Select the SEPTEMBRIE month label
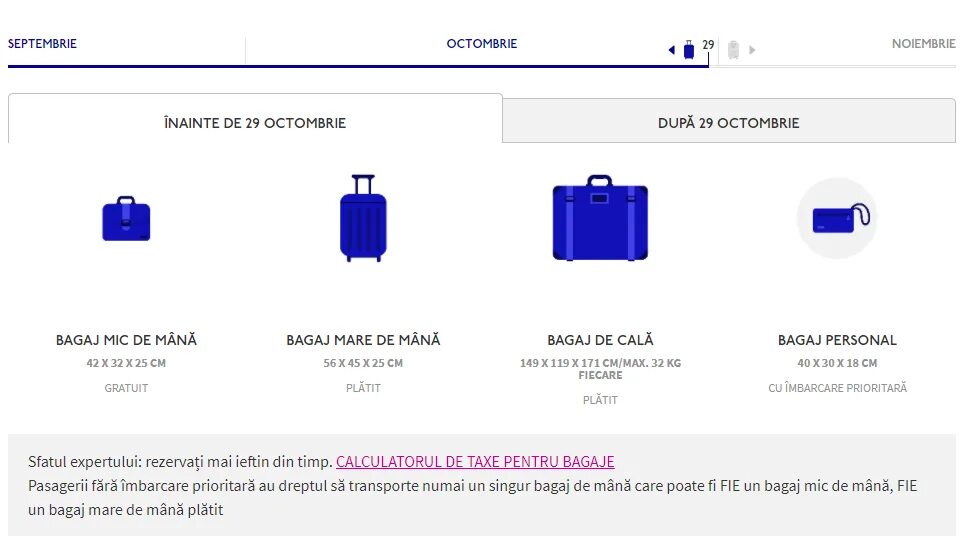 42,44
